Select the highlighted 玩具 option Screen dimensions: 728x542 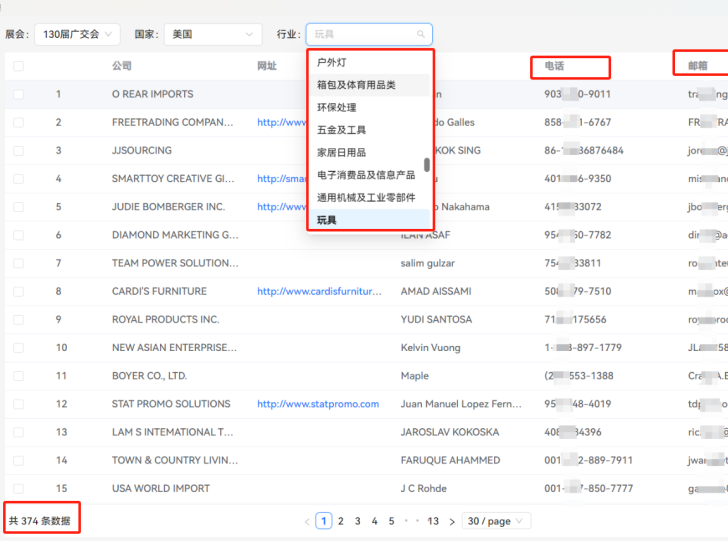coord(369,219)
